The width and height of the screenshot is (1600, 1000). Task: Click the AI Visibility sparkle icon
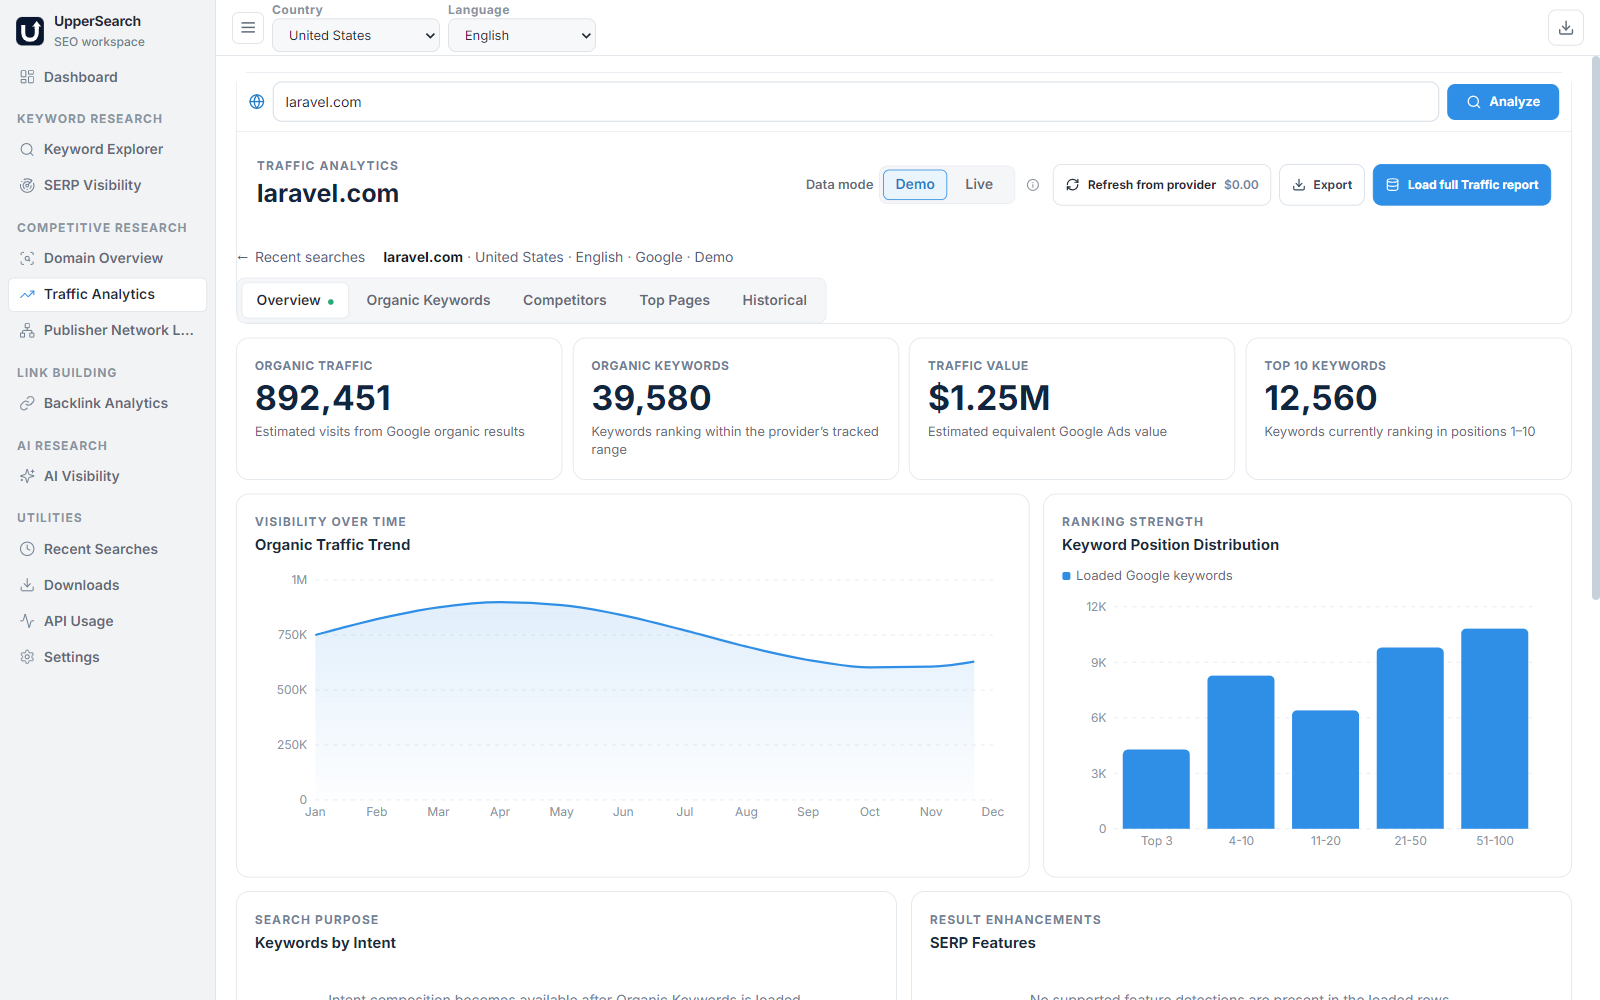(x=27, y=476)
